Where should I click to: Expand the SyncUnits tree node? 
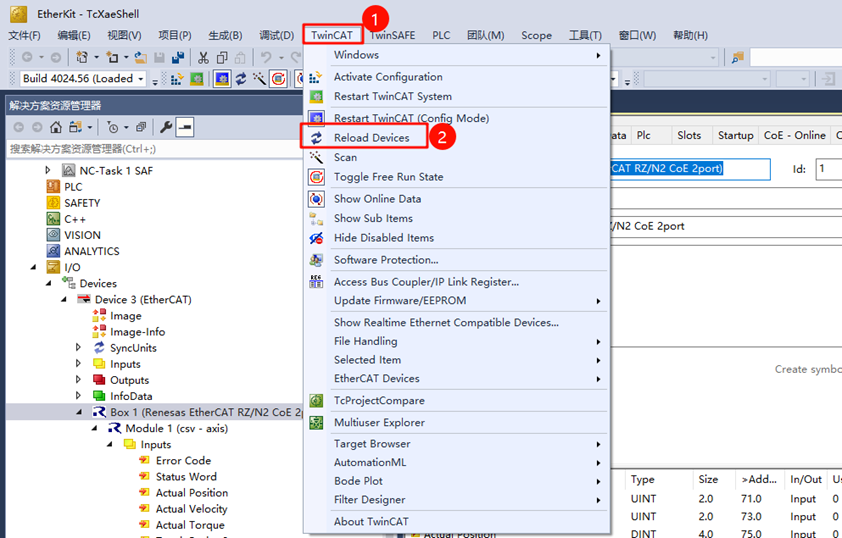[78, 347]
